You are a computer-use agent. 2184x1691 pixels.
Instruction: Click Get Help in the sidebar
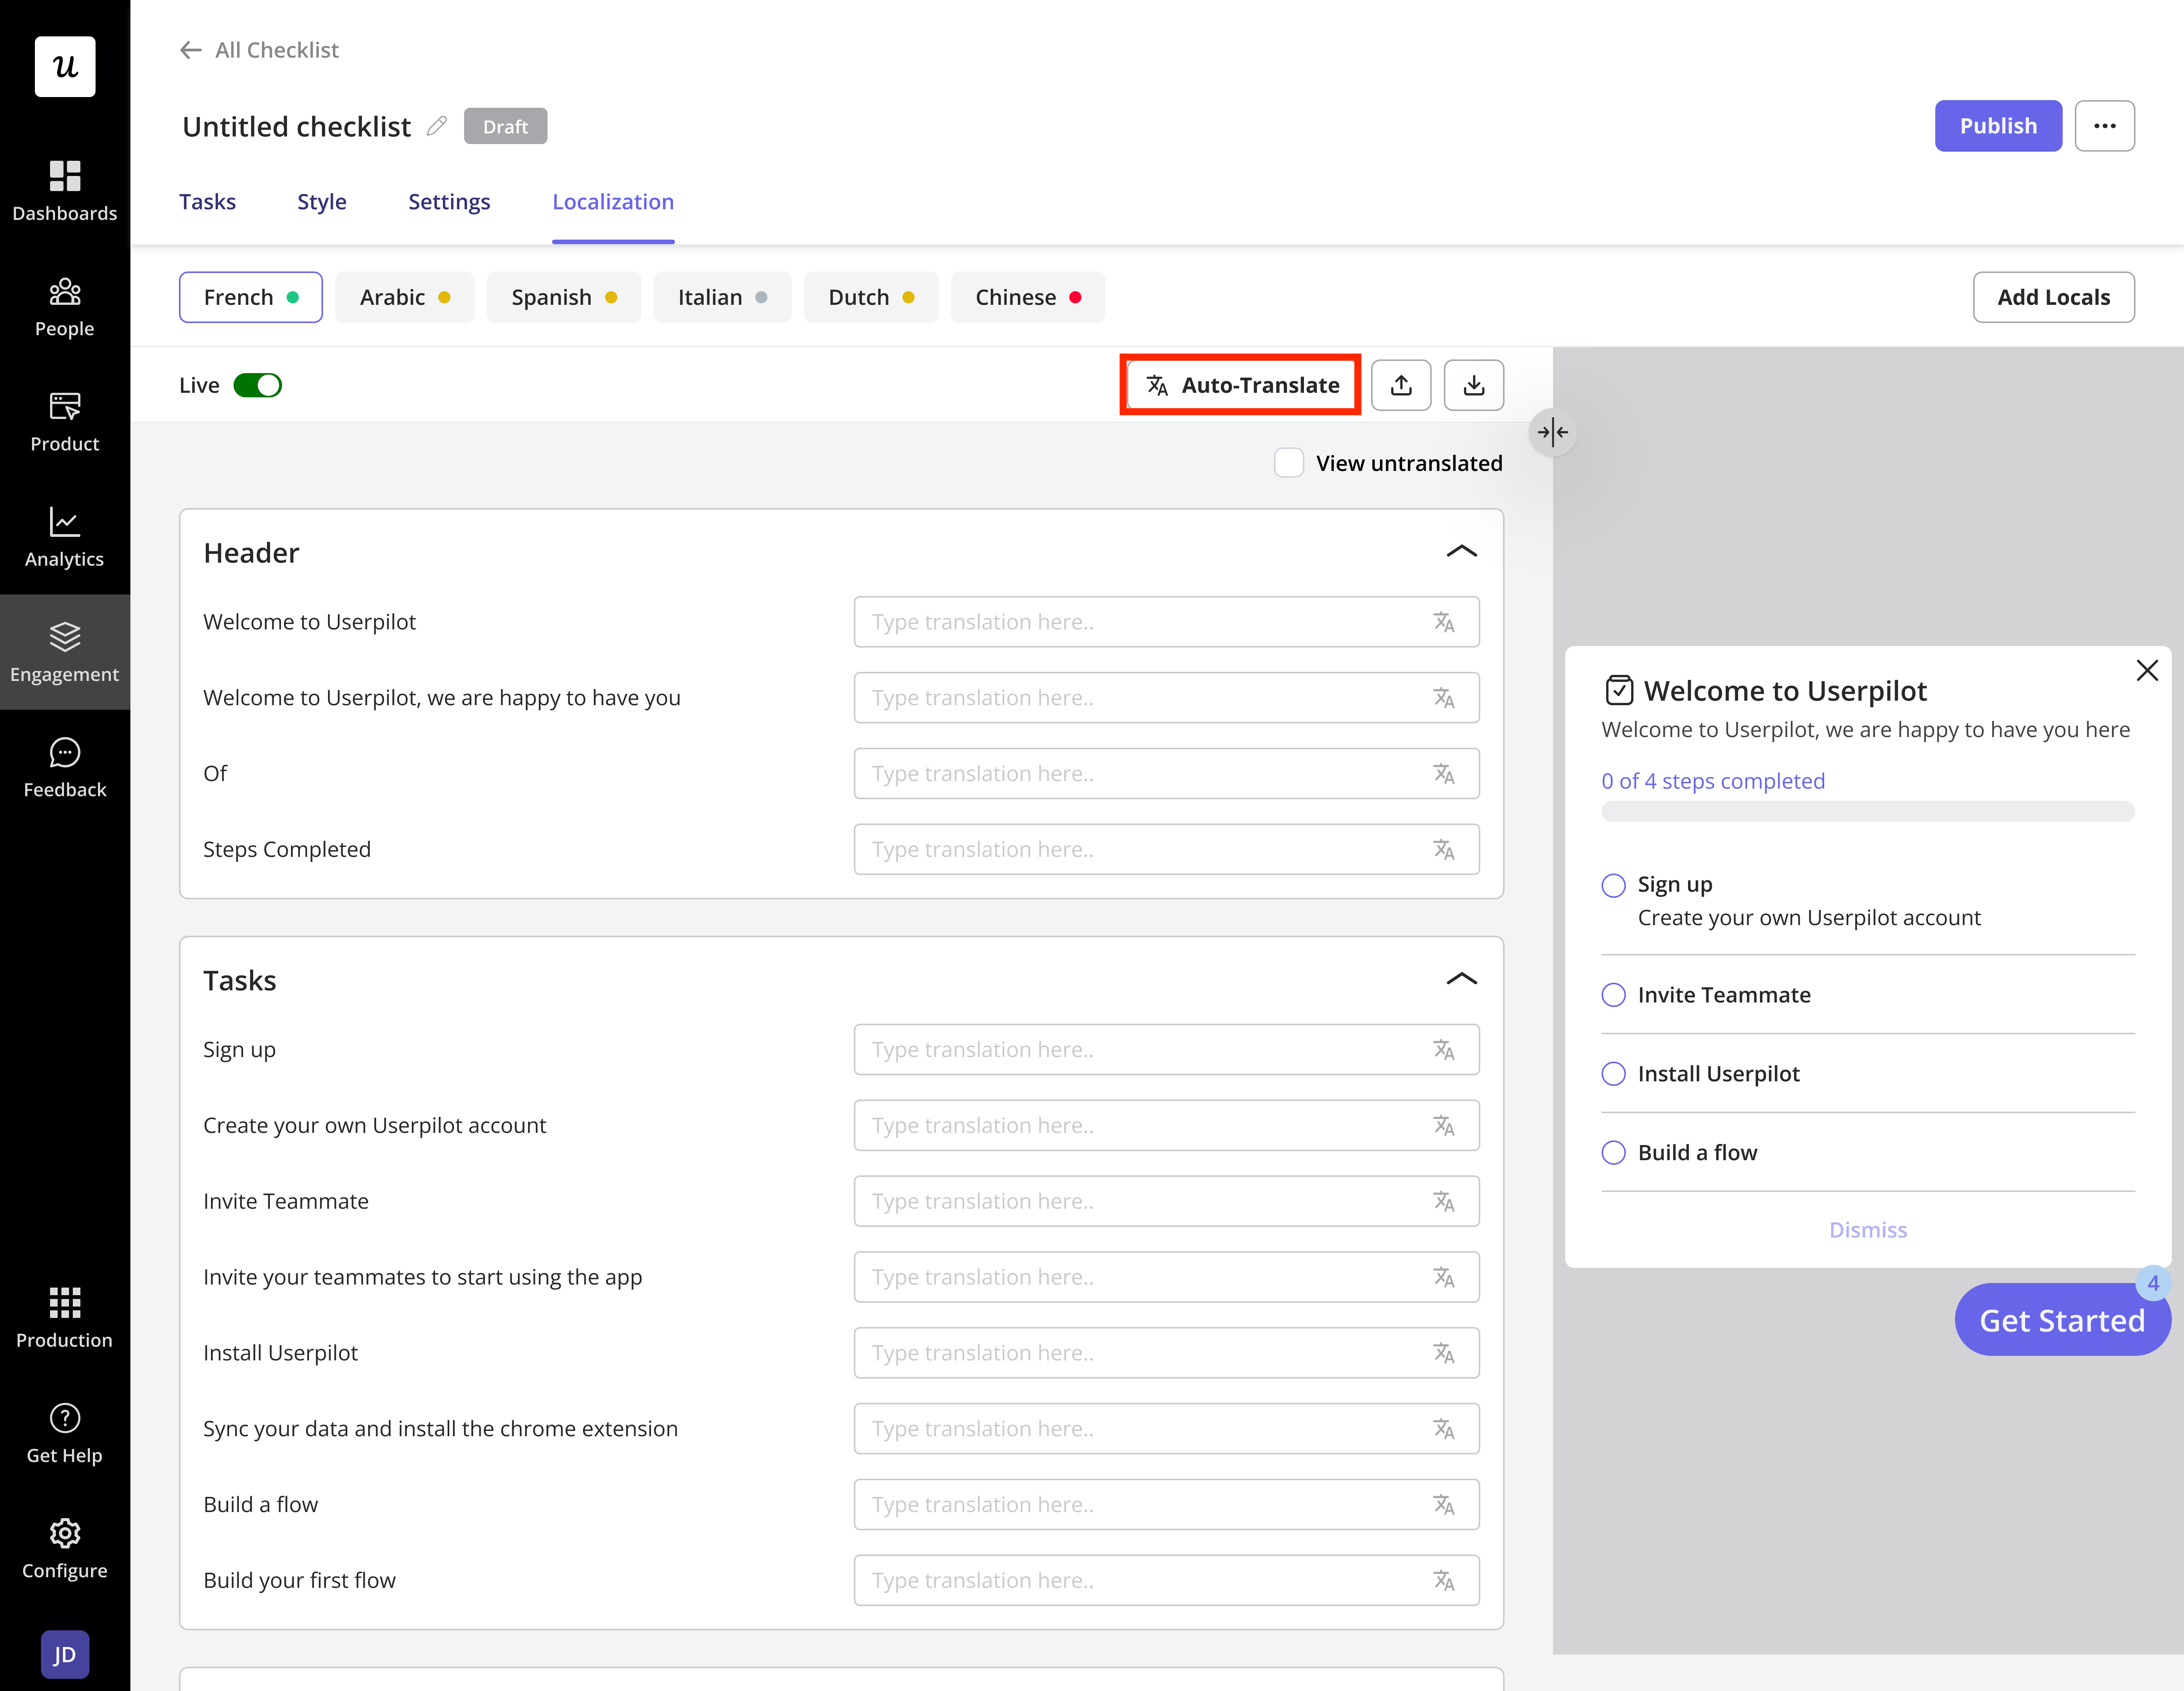65,1433
